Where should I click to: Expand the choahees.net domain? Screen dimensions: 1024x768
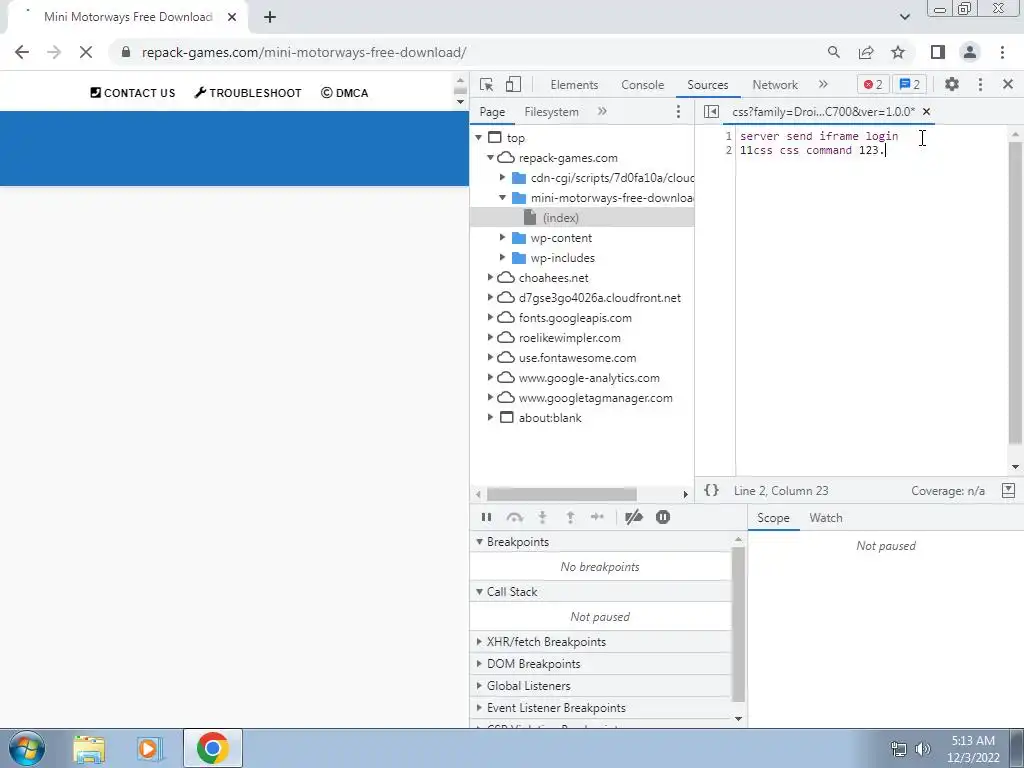click(490, 278)
